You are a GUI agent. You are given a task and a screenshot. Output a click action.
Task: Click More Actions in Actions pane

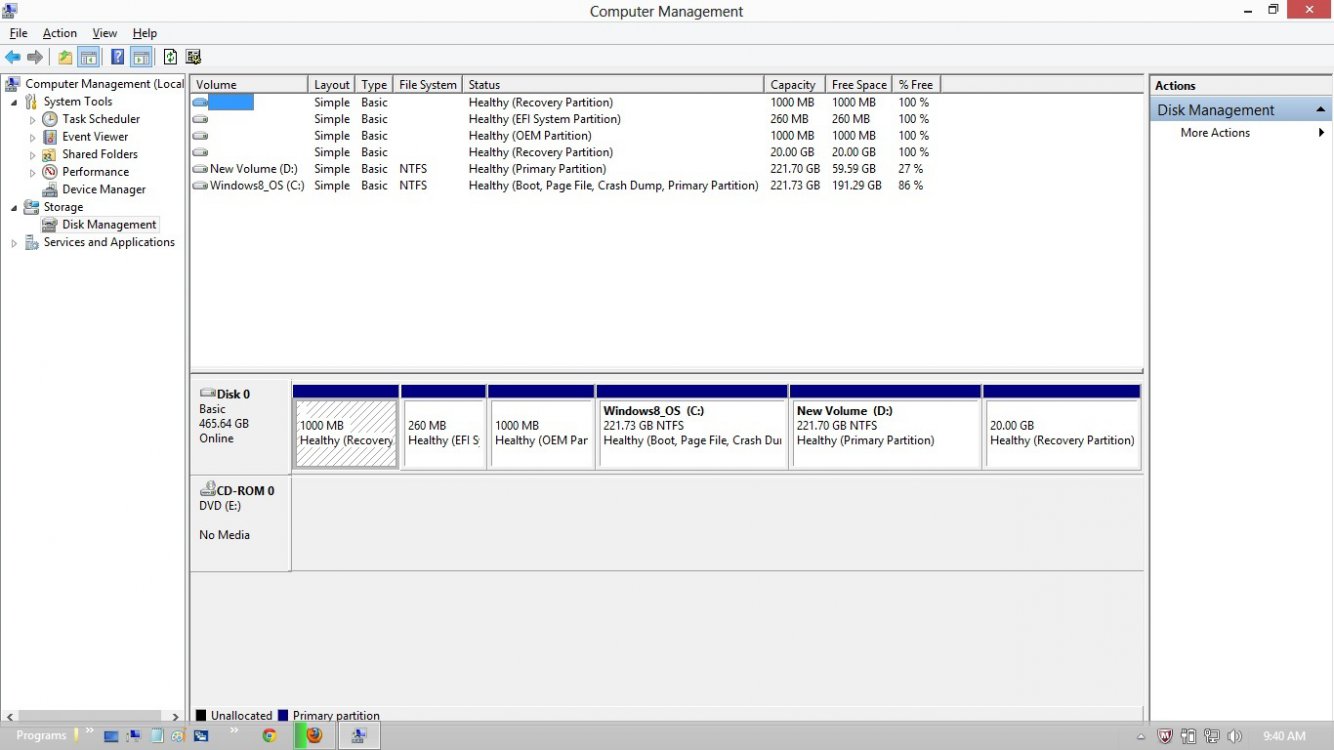(1215, 133)
